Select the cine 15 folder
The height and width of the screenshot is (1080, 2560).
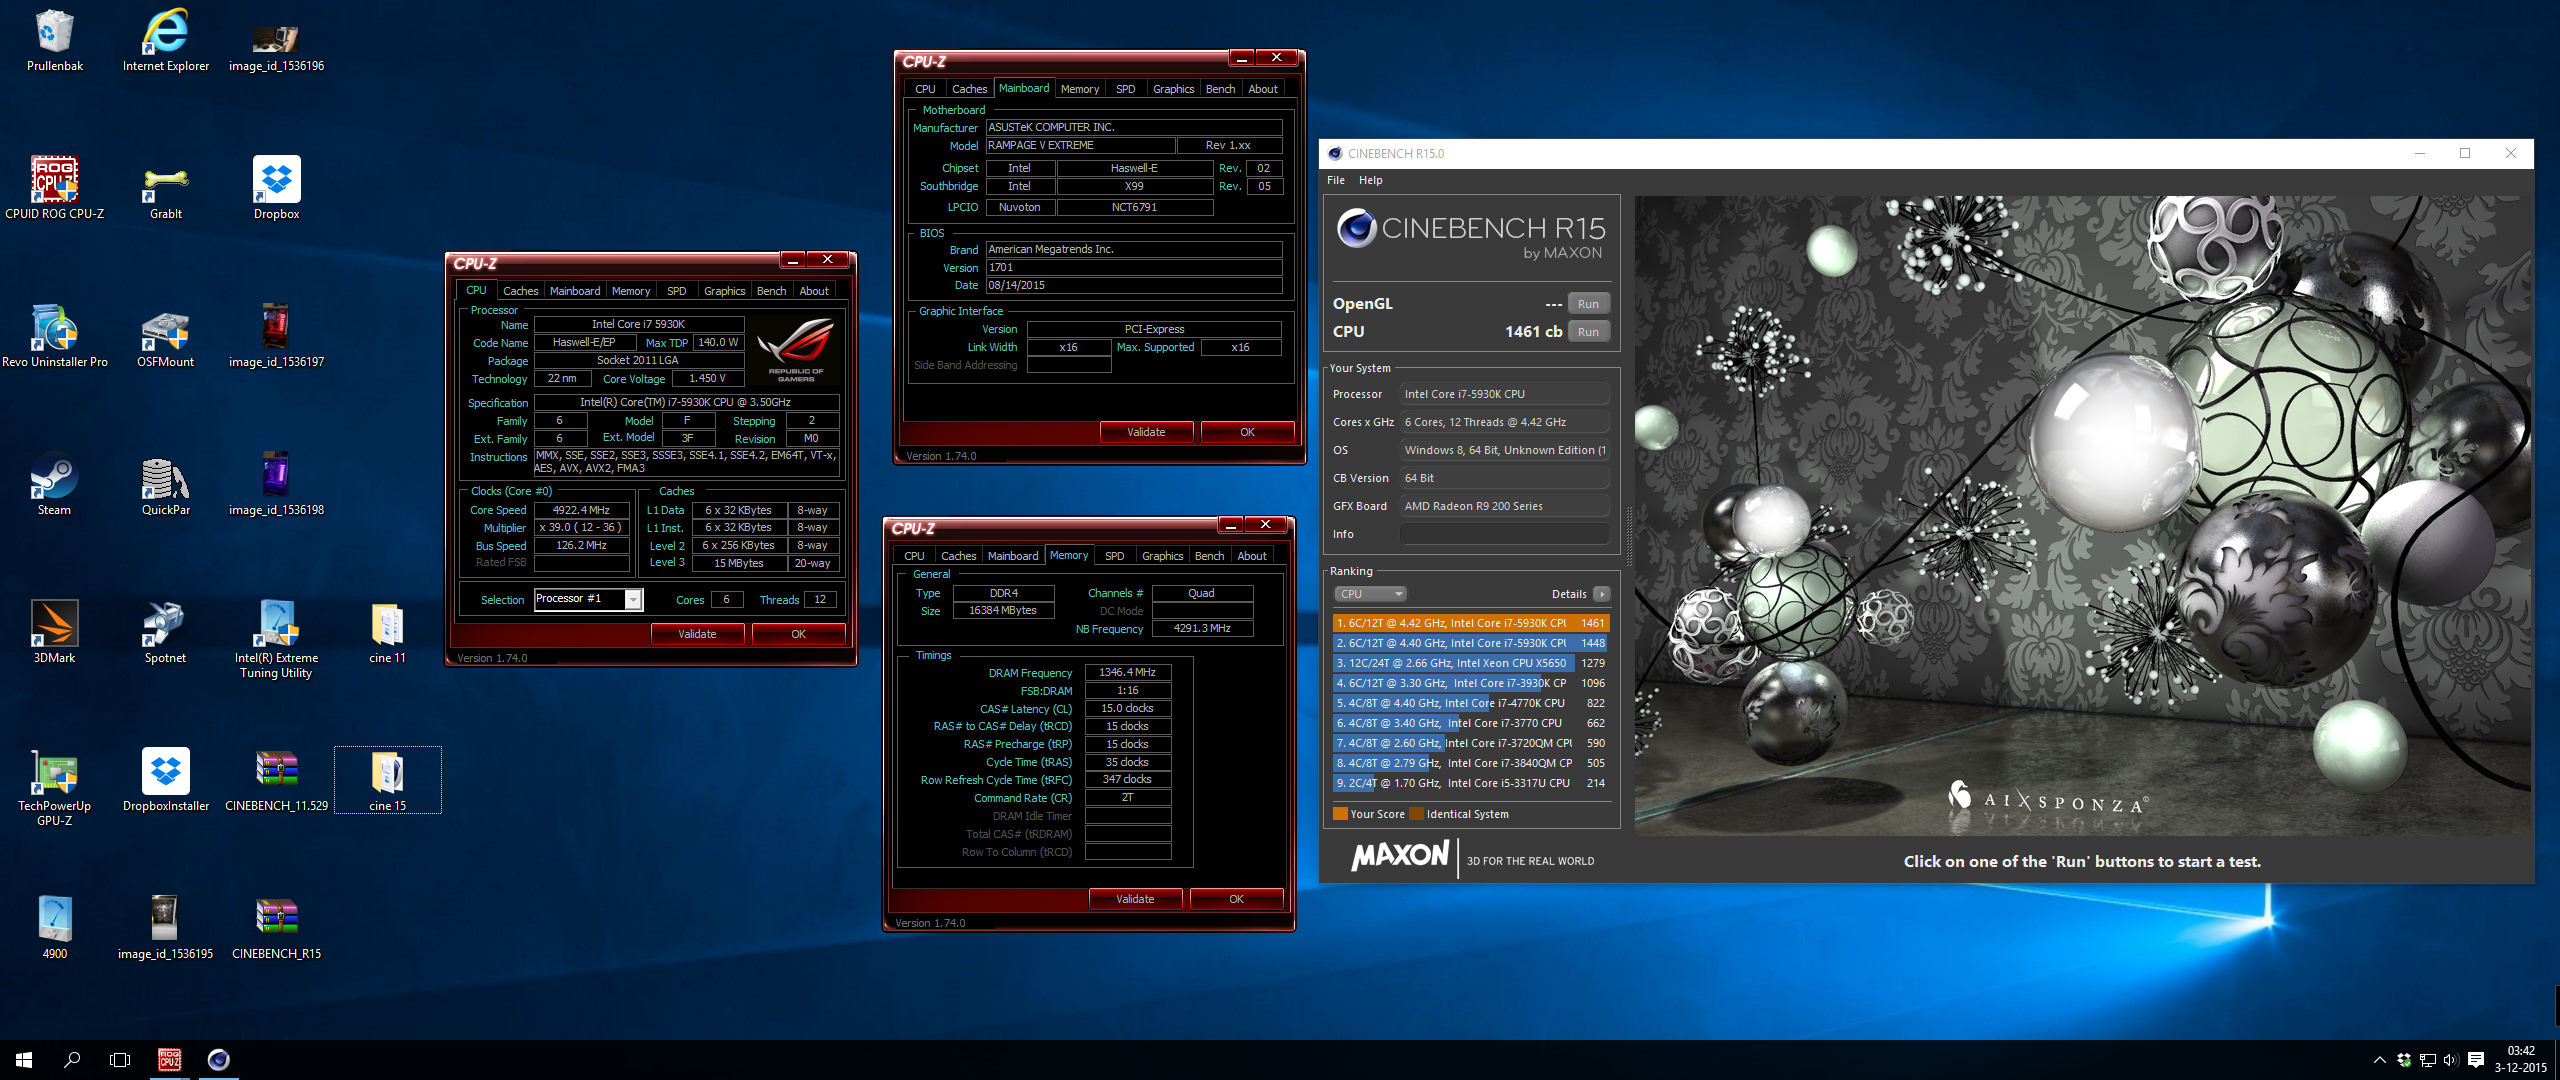pos(387,780)
